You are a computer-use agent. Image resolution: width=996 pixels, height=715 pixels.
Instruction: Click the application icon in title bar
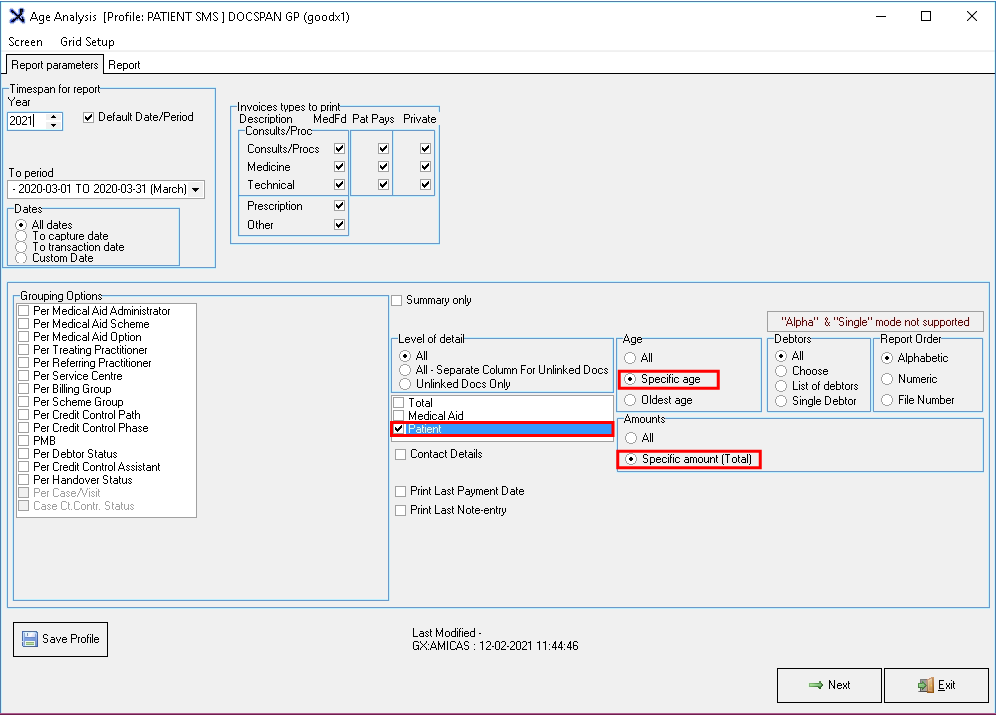(x=17, y=16)
